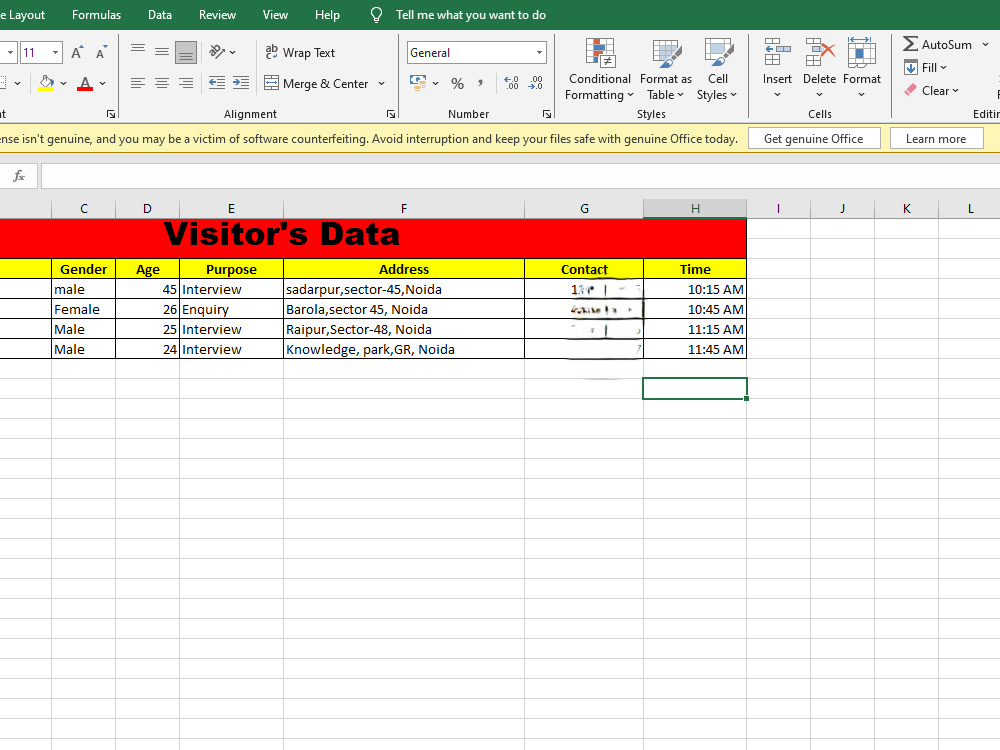Image resolution: width=1000 pixels, height=750 pixels.
Task: Decrease decimal places
Action: [x=536, y=83]
